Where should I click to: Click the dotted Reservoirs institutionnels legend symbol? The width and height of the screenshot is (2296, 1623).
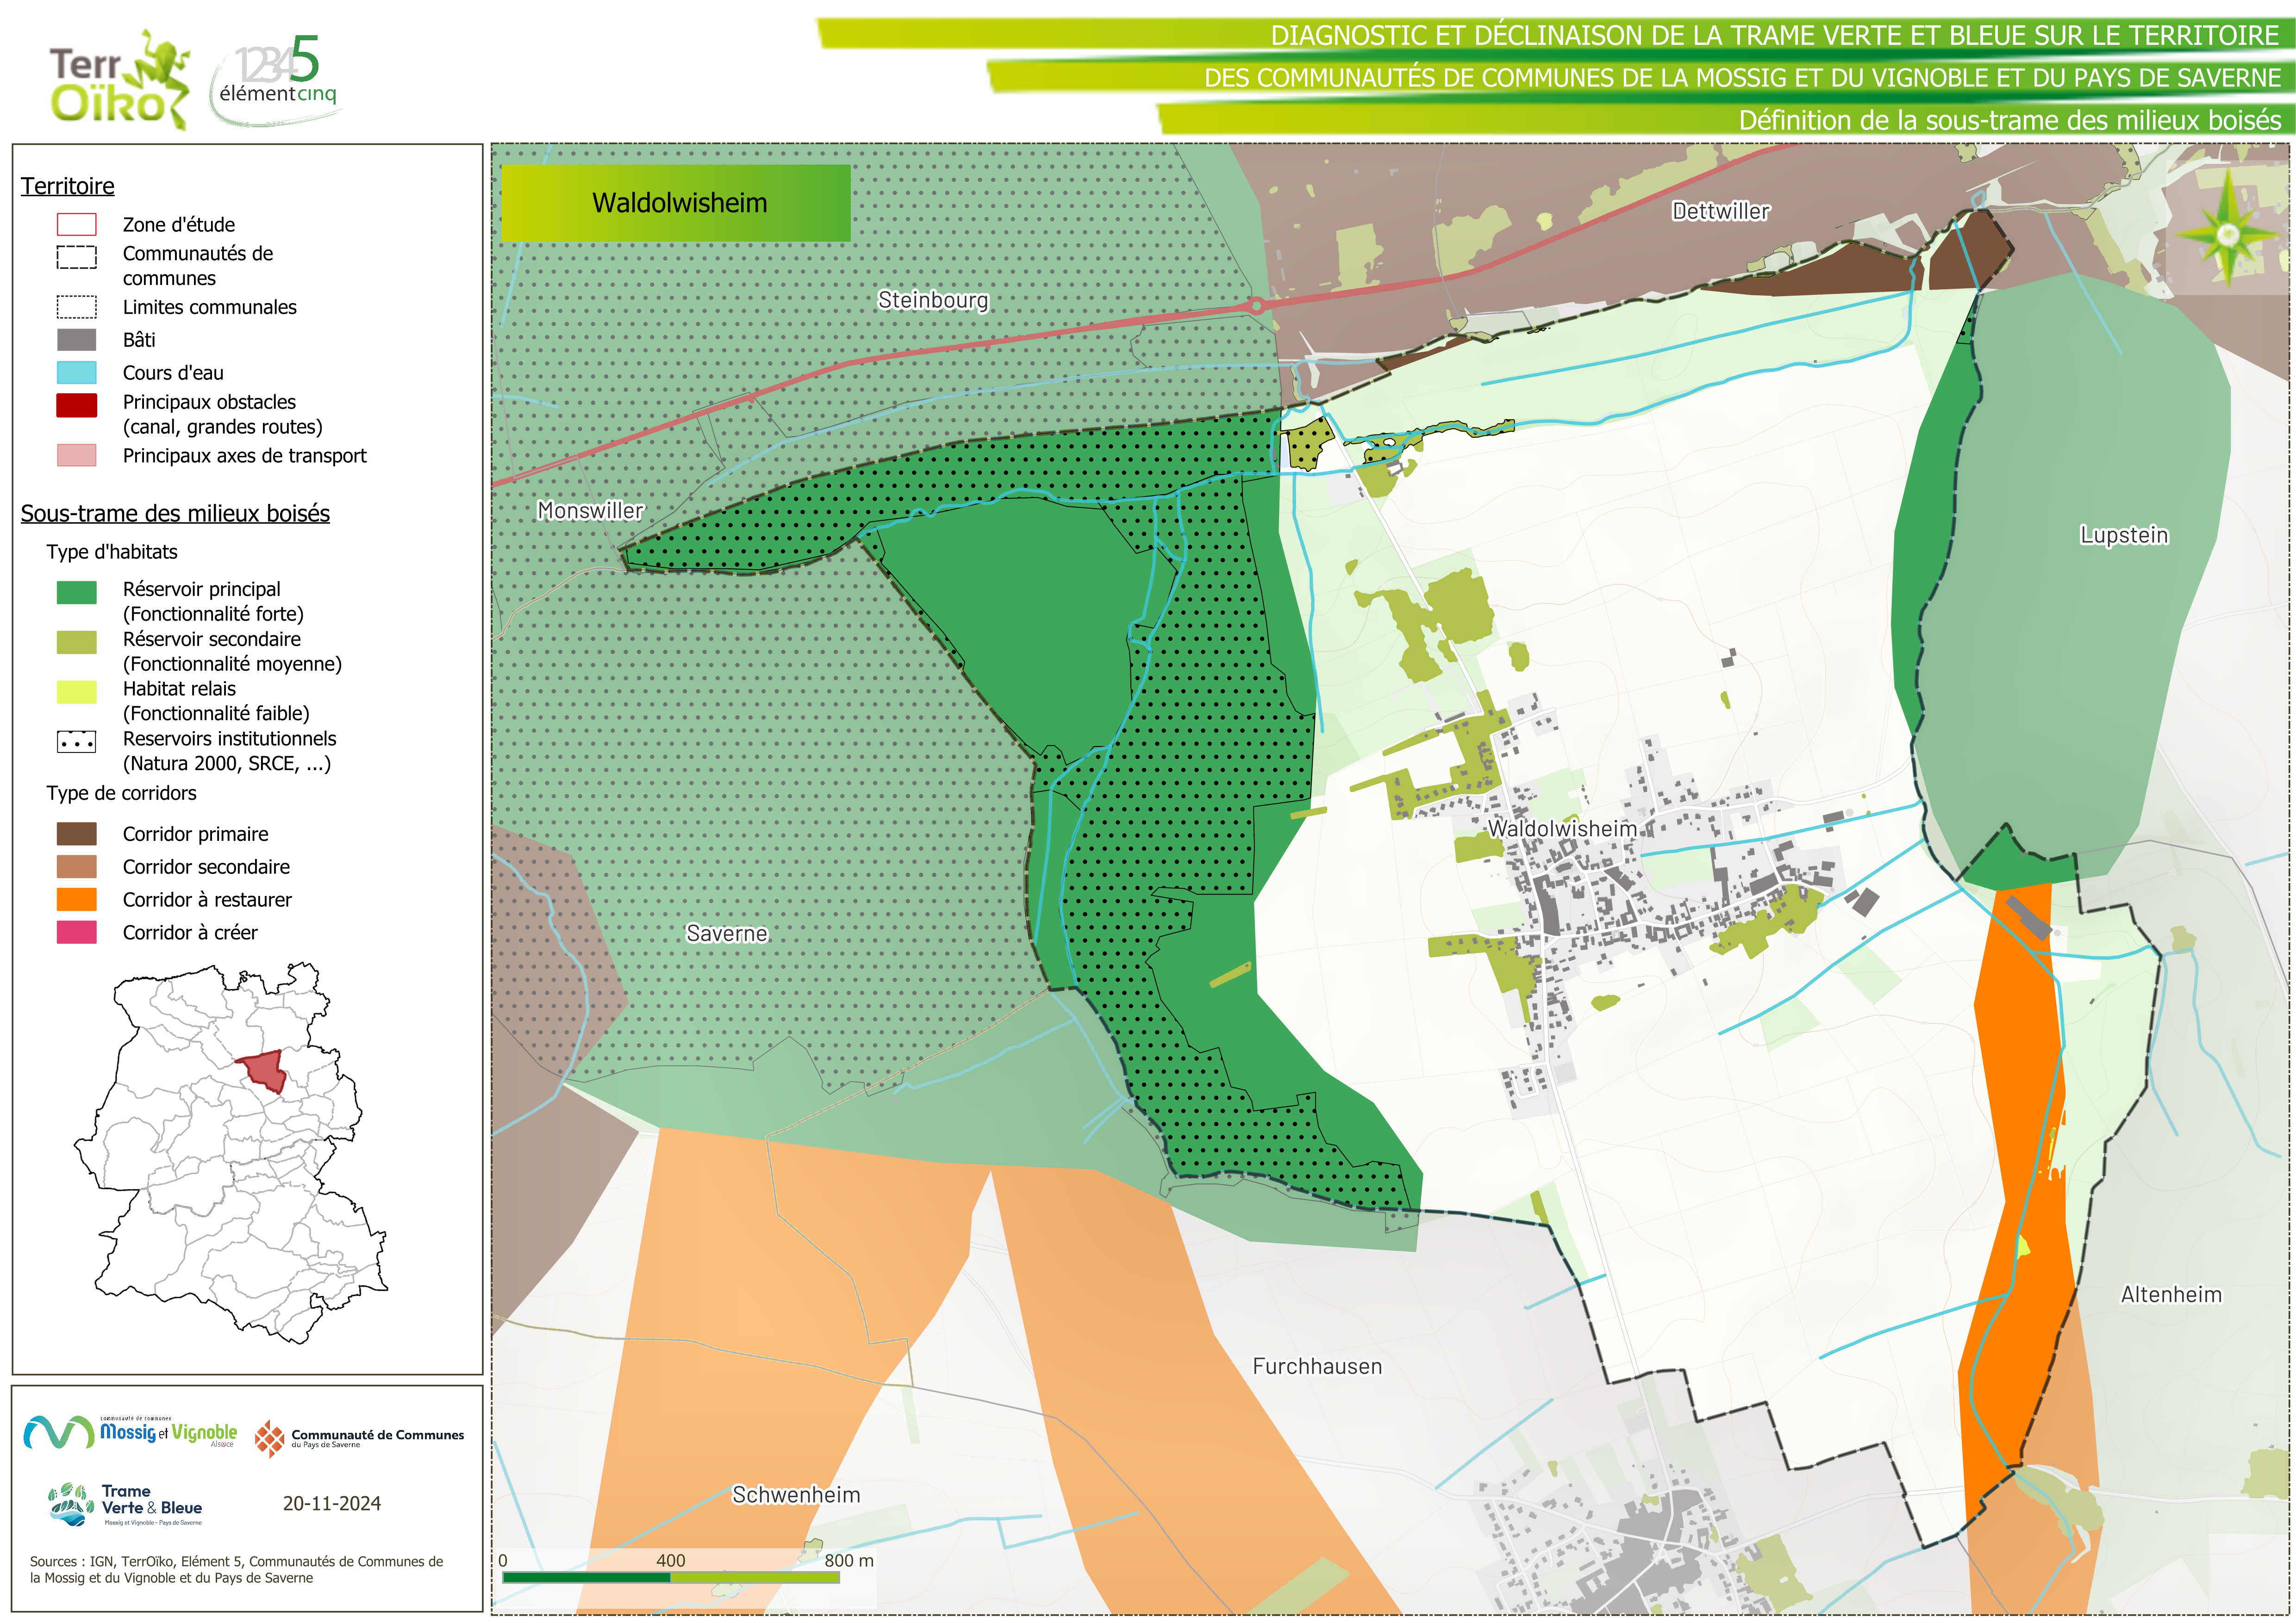(77, 742)
